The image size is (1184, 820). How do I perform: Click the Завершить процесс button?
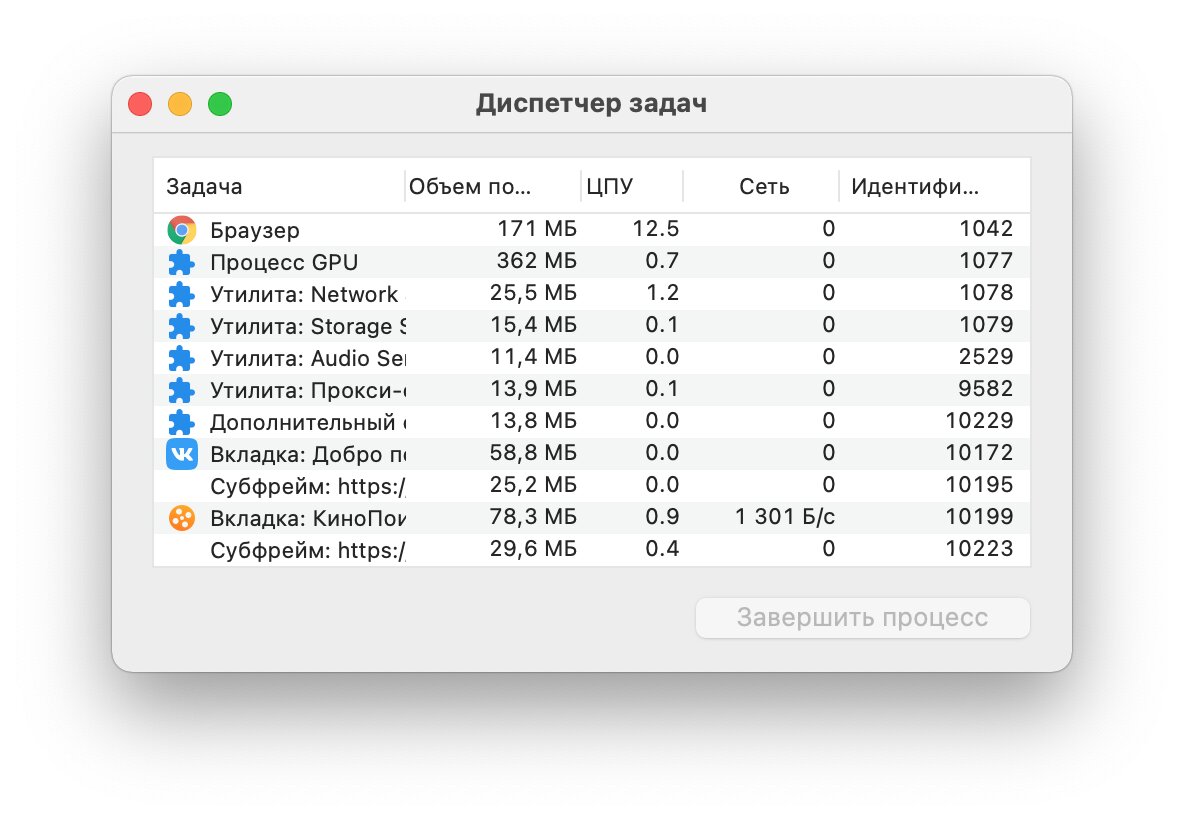862,618
